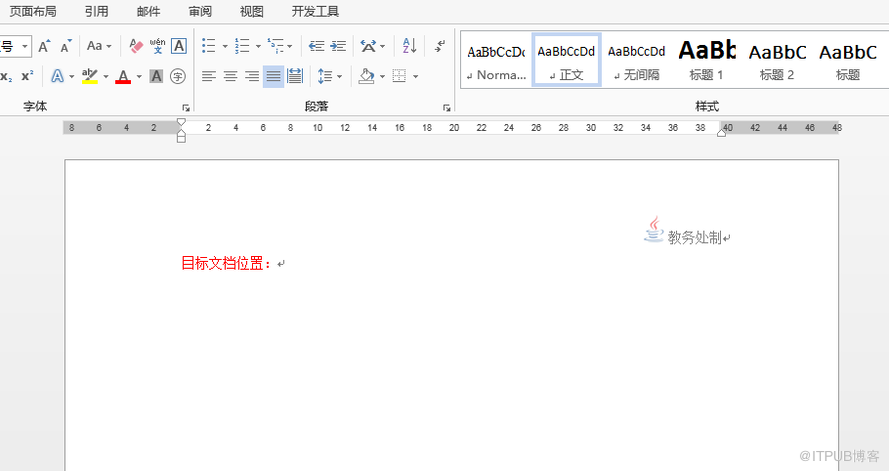Open the Change Case Aa dropdown
This screenshot has width=889, height=471.
click(x=108, y=46)
